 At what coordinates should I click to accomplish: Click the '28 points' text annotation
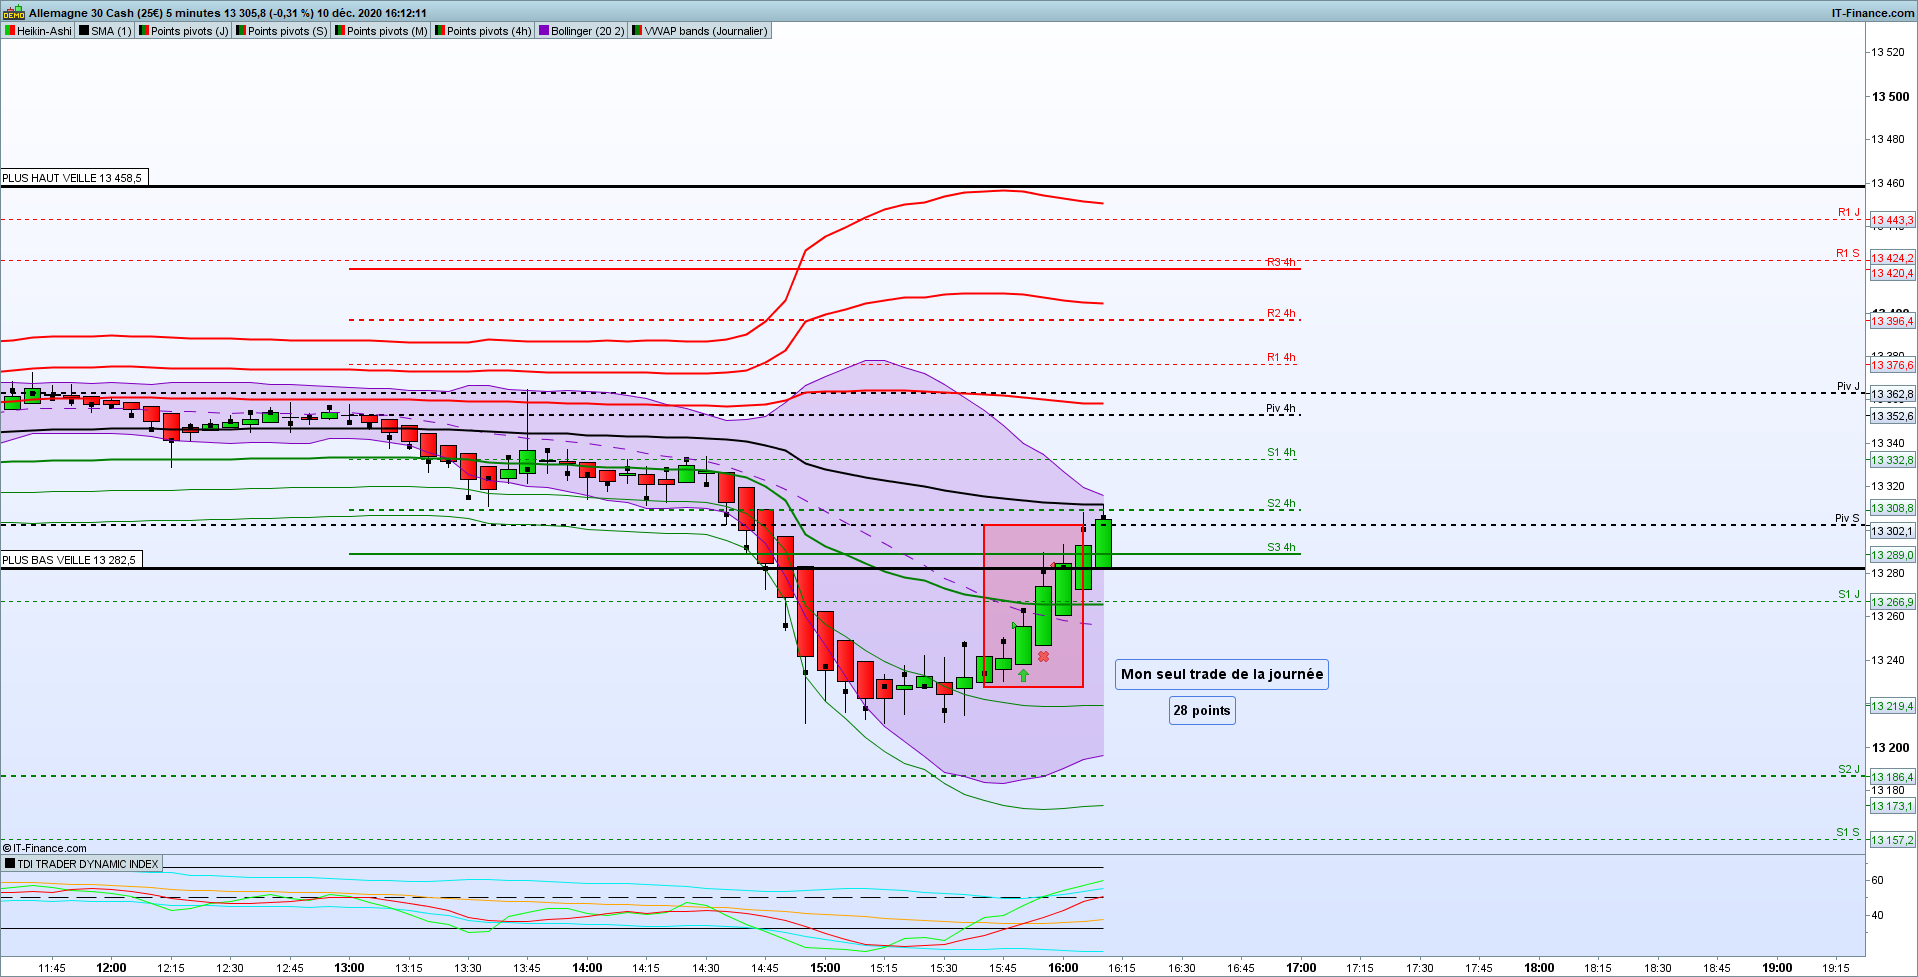click(x=1202, y=711)
